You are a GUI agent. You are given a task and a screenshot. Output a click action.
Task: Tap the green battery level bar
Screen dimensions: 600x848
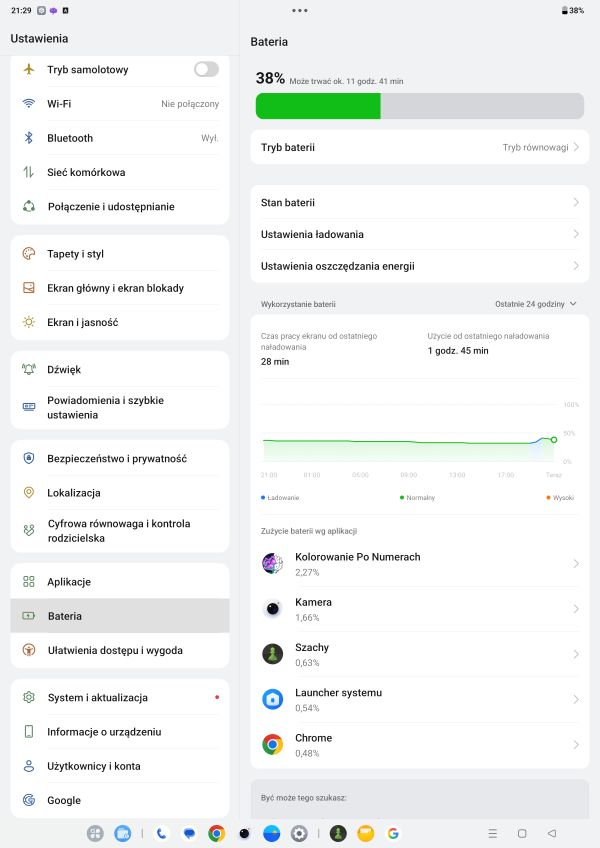coord(318,106)
